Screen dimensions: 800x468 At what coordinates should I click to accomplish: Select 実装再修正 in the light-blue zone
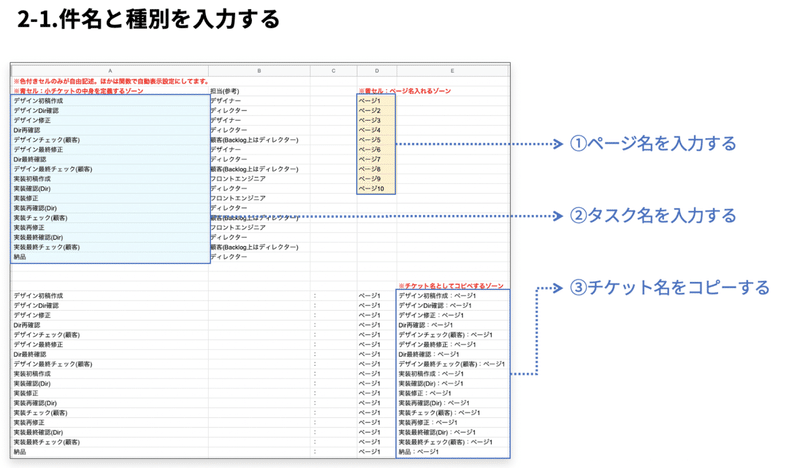coord(110,228)
